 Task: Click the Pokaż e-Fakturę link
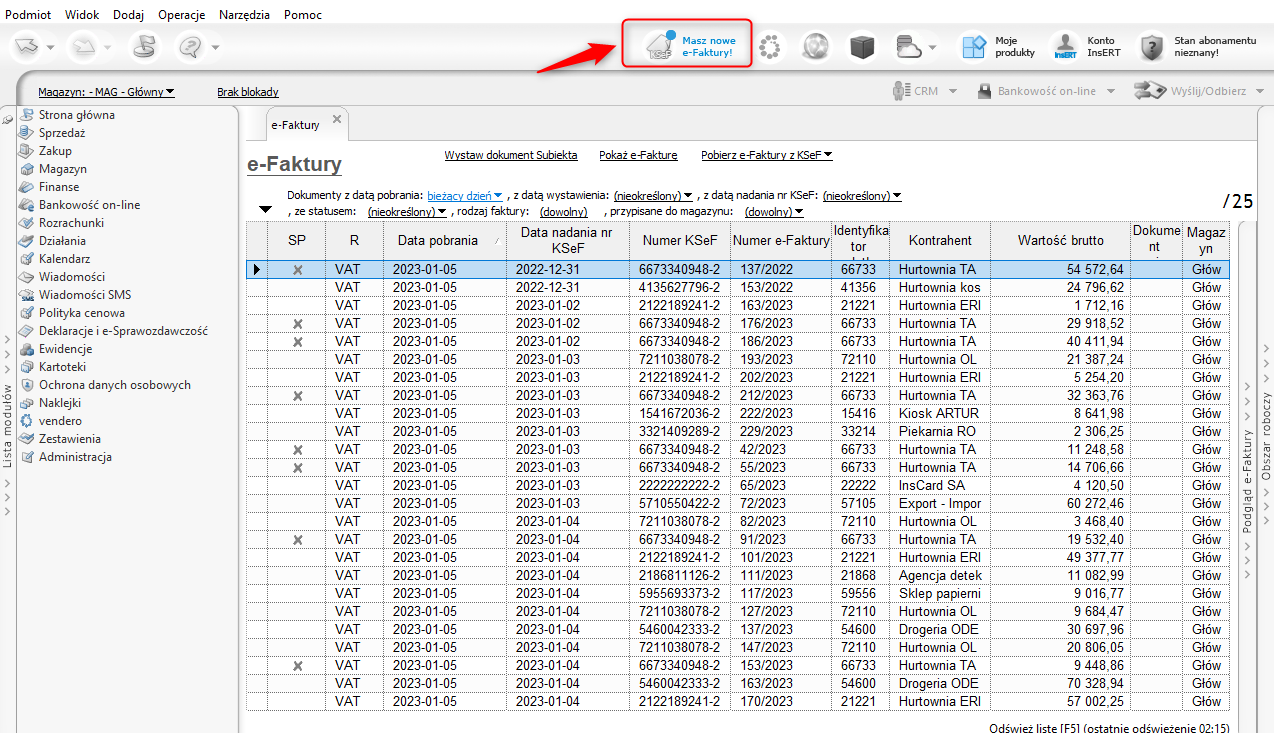tap(638, 155)
